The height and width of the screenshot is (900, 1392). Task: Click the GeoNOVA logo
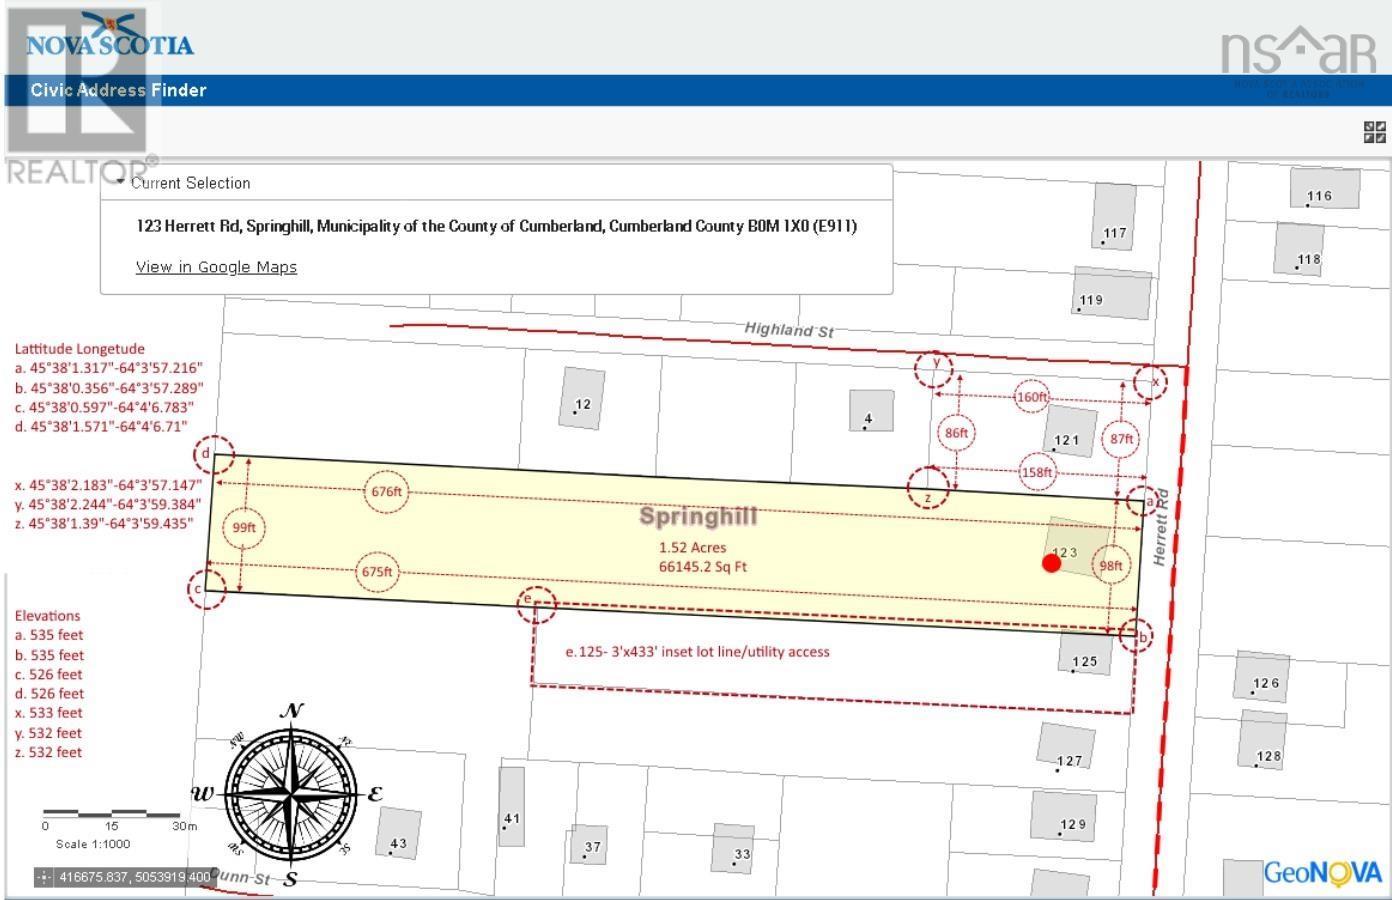[1322, 872]
